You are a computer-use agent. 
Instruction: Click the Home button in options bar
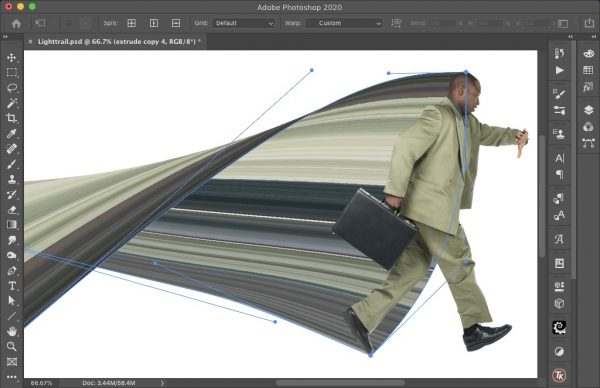point(16,23)
